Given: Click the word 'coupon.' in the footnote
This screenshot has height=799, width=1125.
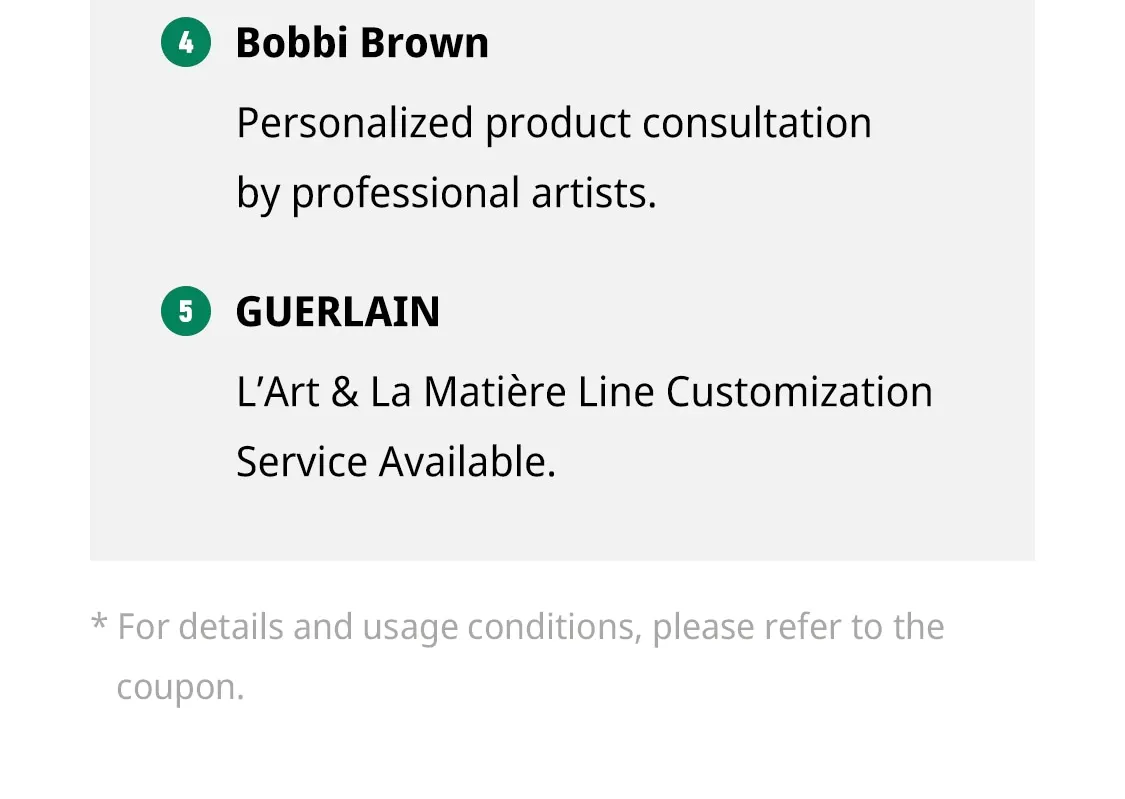Looking at the screenshot, I should point(180,688).
